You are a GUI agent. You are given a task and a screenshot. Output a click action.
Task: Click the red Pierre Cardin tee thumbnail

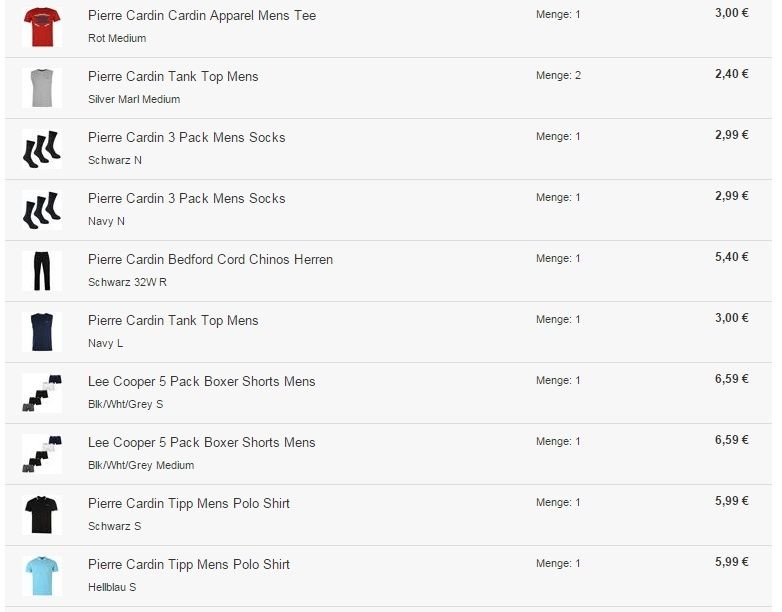(41, 26)
